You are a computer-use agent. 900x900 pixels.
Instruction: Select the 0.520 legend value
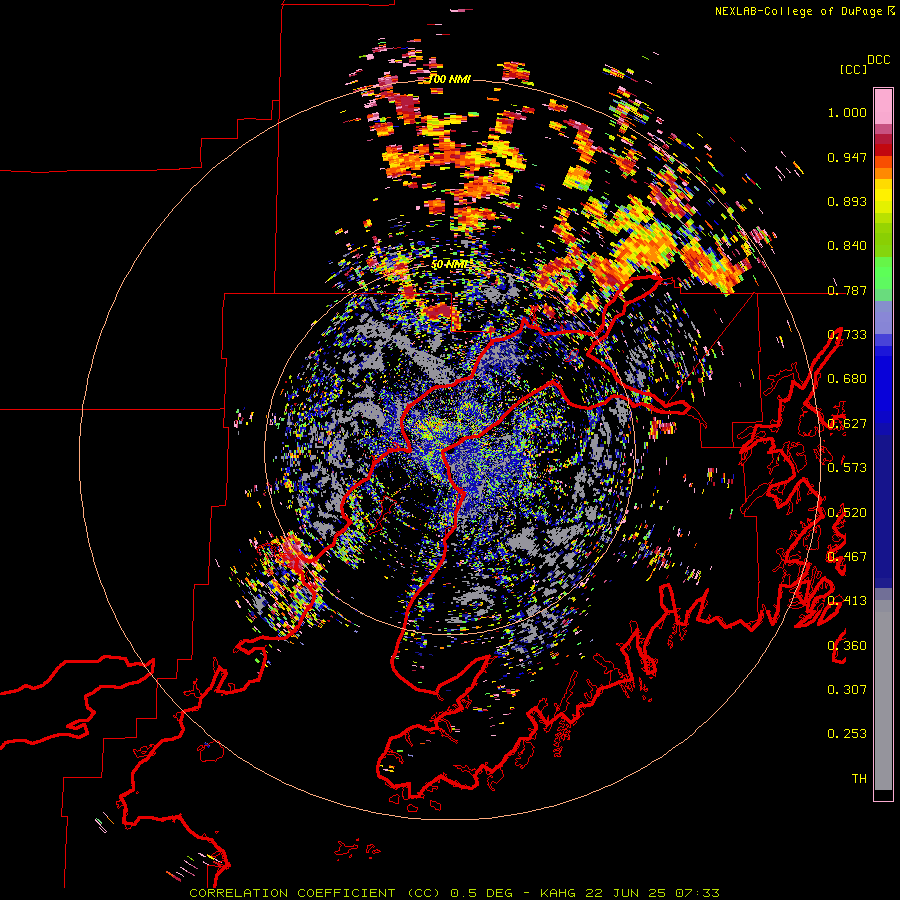[x=847, y=513]
